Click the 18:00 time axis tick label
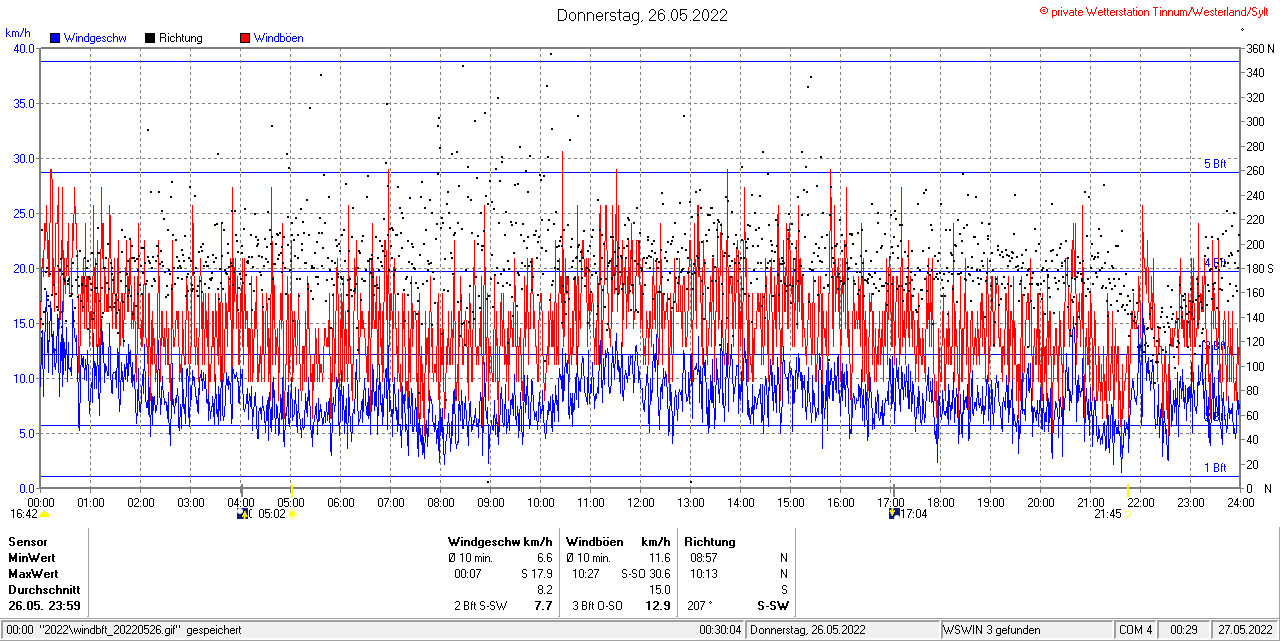The image size is (1280, 641). 941,502
